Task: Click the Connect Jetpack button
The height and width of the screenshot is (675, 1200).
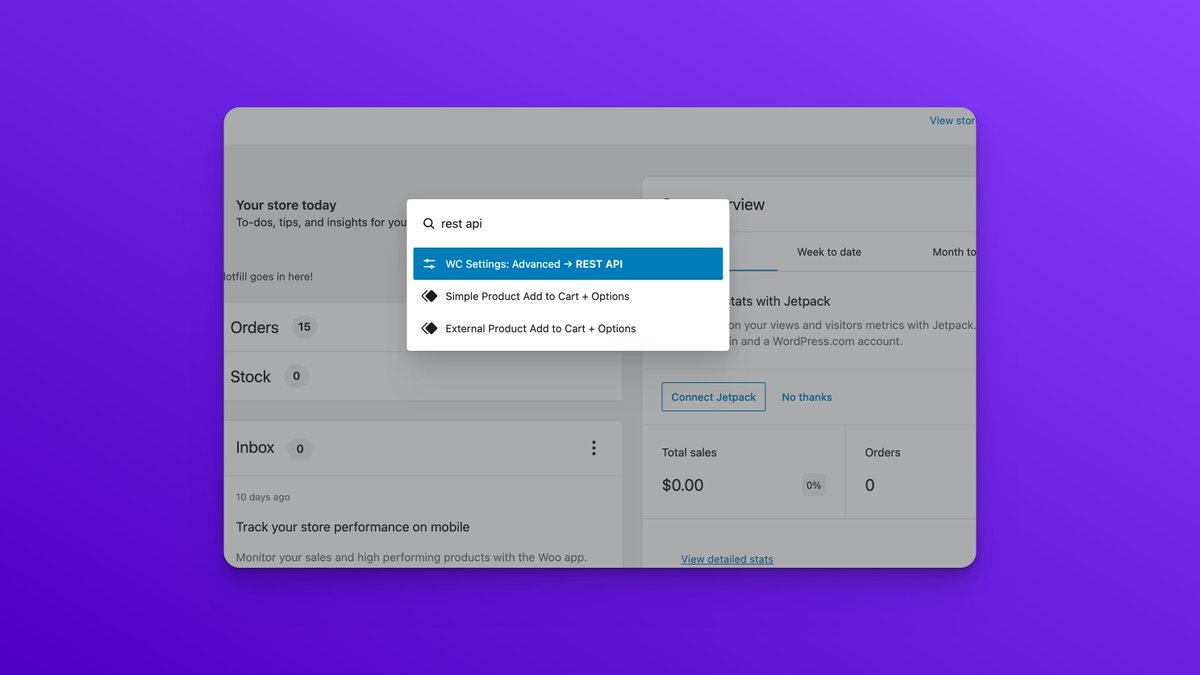Action: (x=713, y=397)
